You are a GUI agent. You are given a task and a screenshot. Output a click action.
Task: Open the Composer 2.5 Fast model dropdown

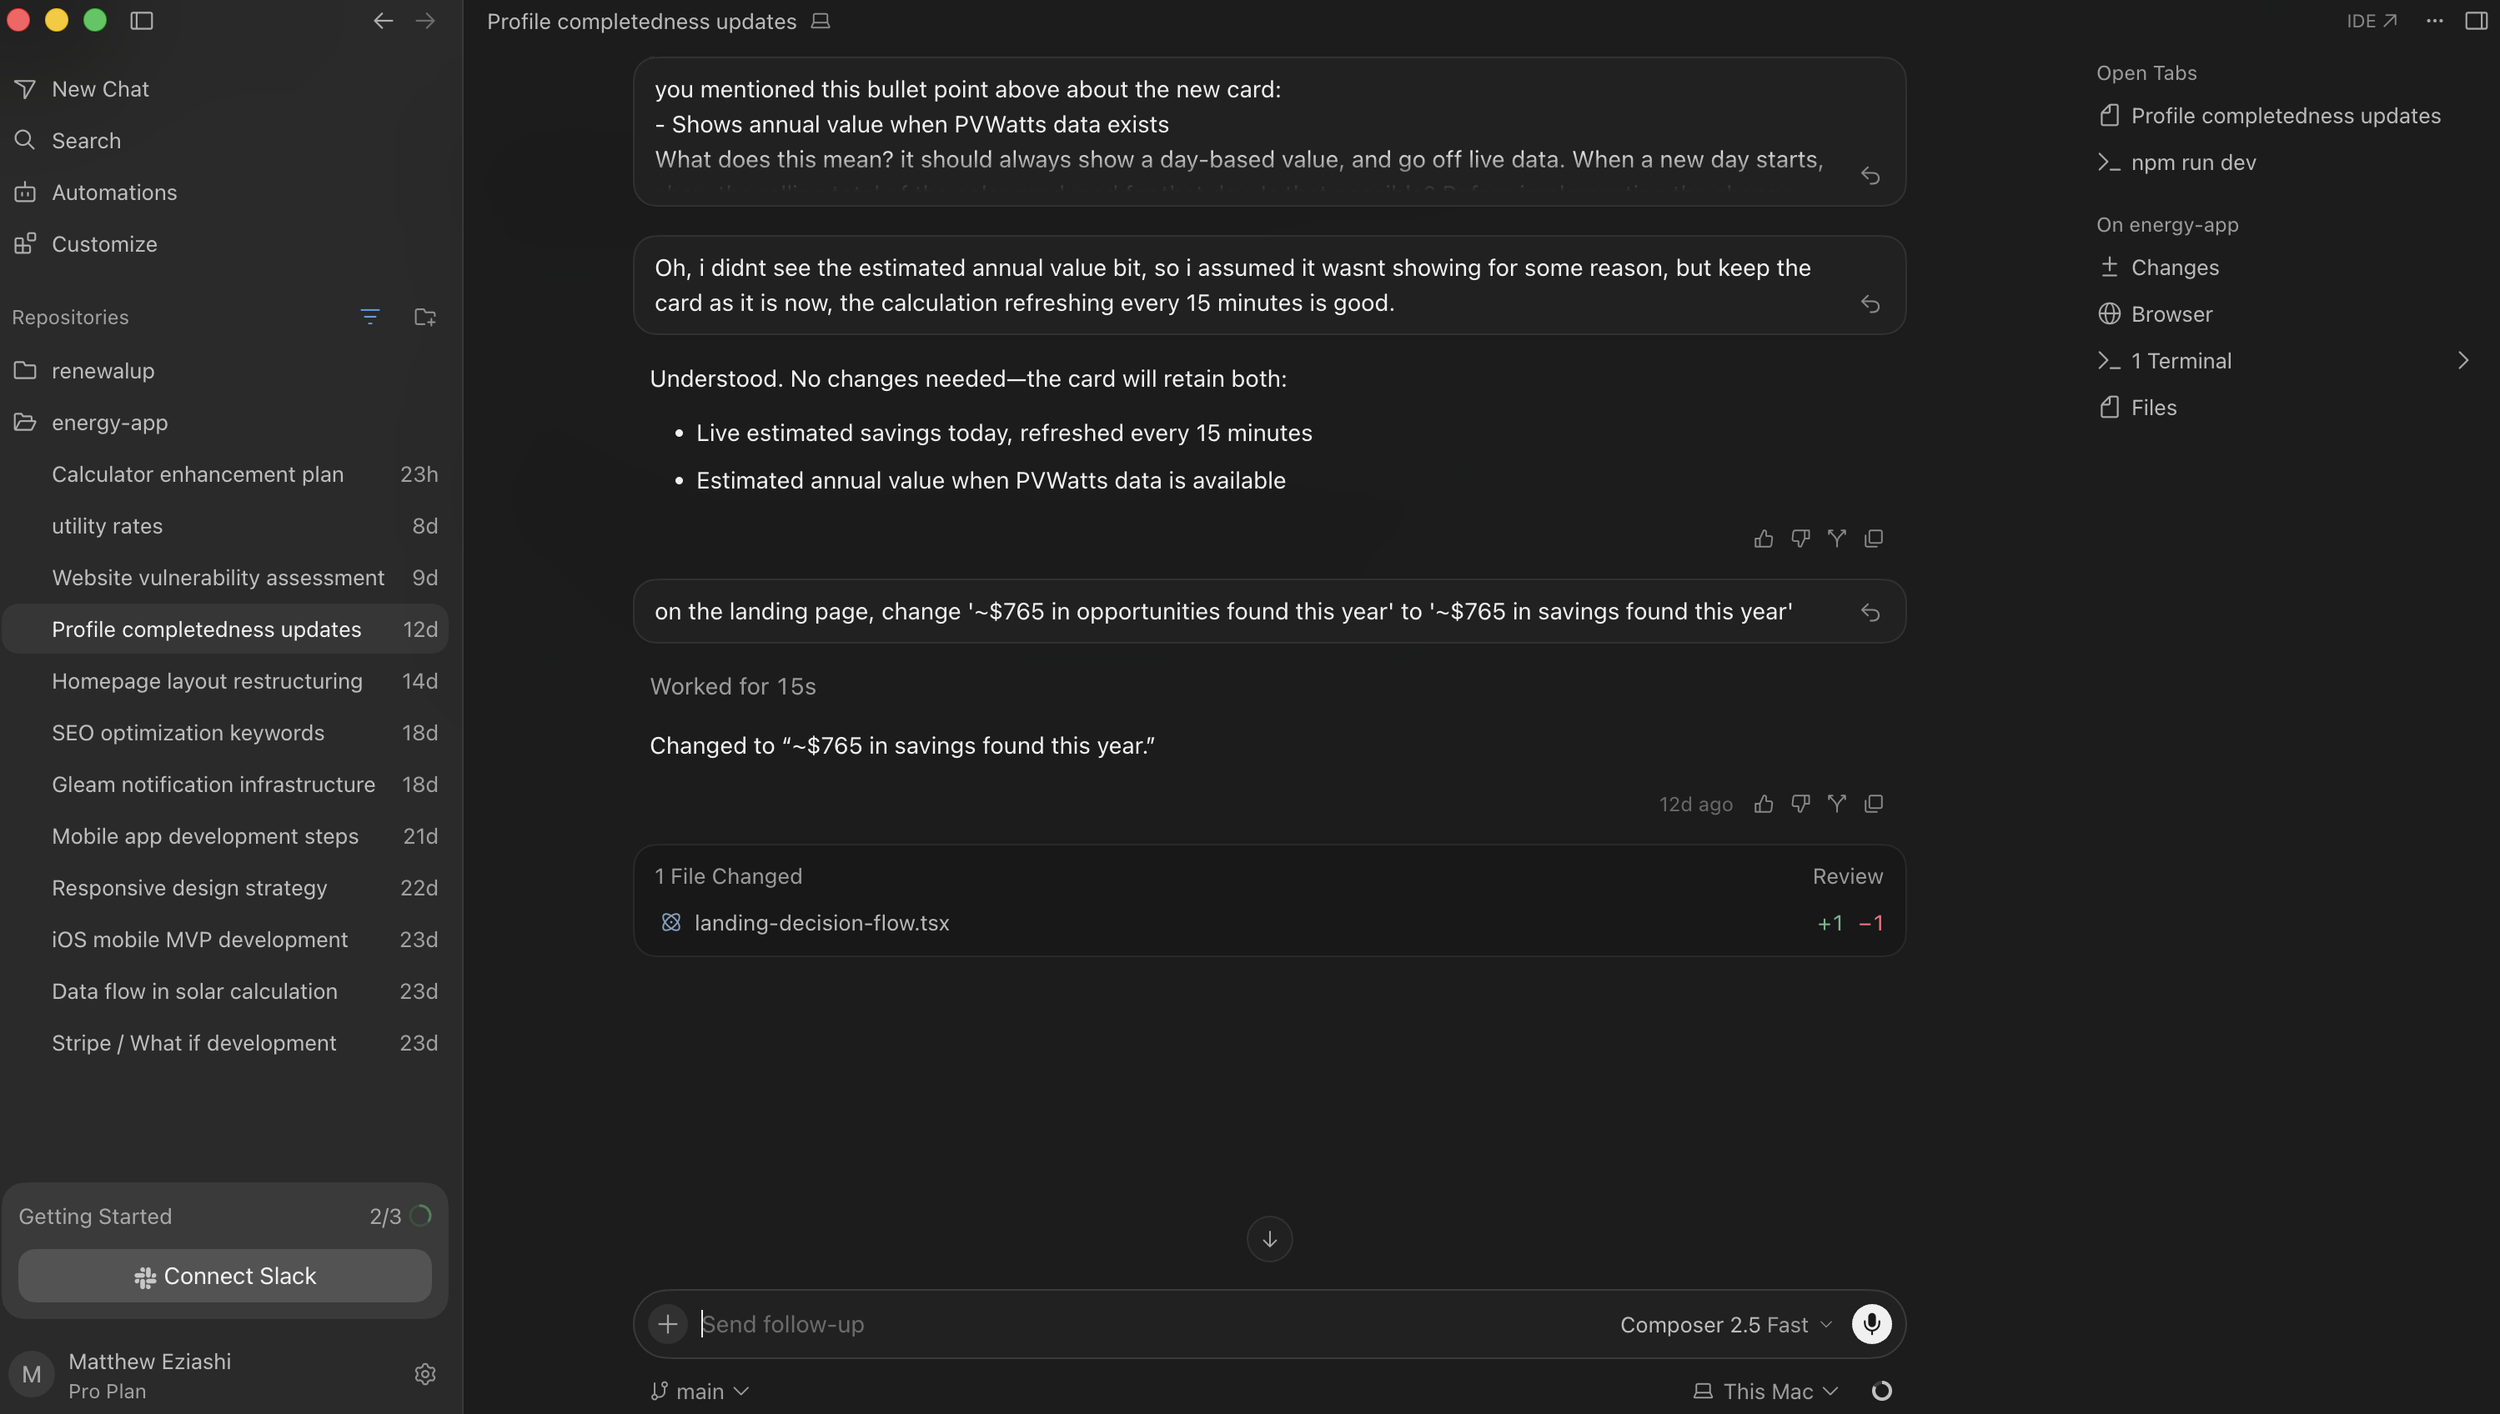tap(1725, 1325)
